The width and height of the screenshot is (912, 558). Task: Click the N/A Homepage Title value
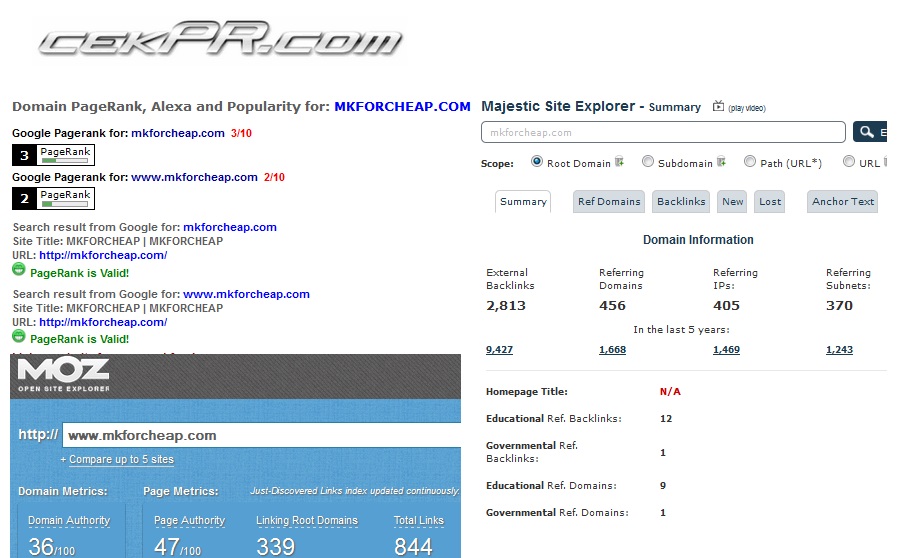[x=670, y=392]
